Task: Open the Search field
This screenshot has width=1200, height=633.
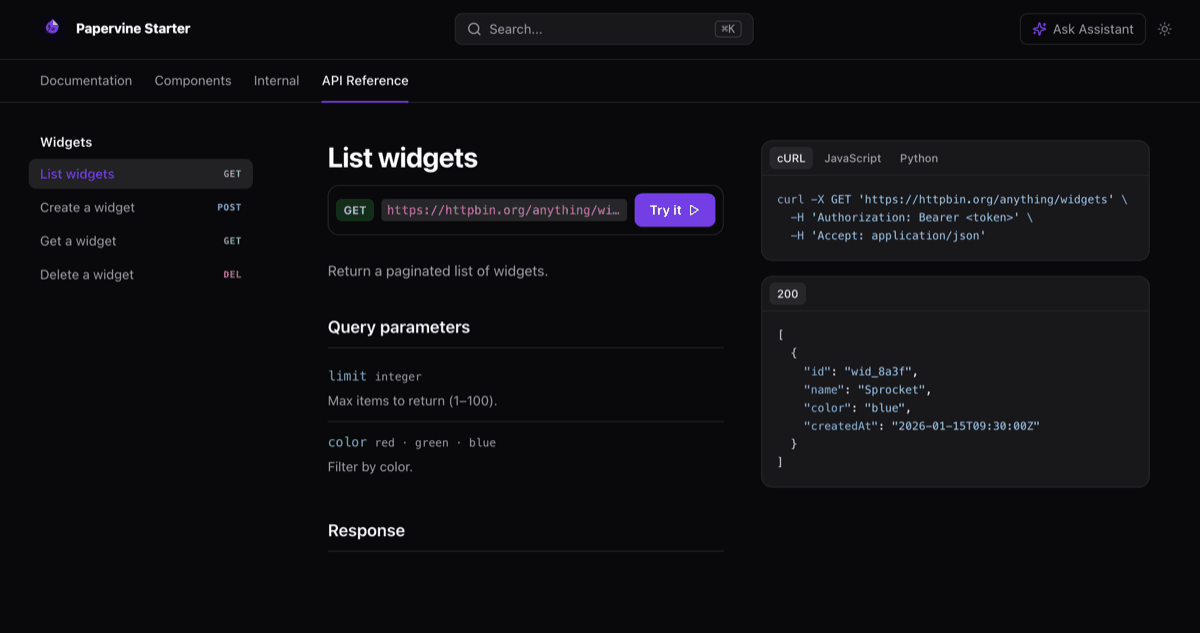Action: point(604,29)
